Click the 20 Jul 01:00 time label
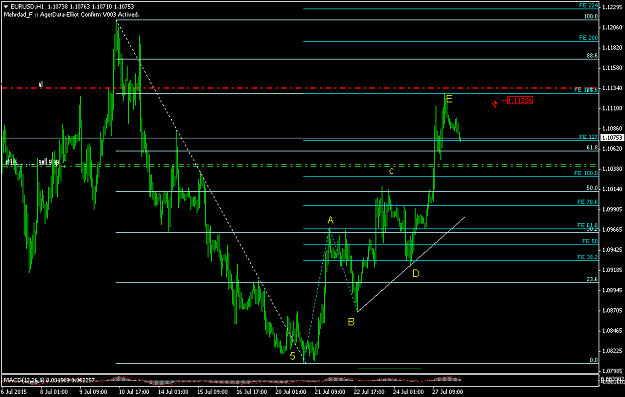This screenshot has width=625, height=397. [x=290, y=392]
